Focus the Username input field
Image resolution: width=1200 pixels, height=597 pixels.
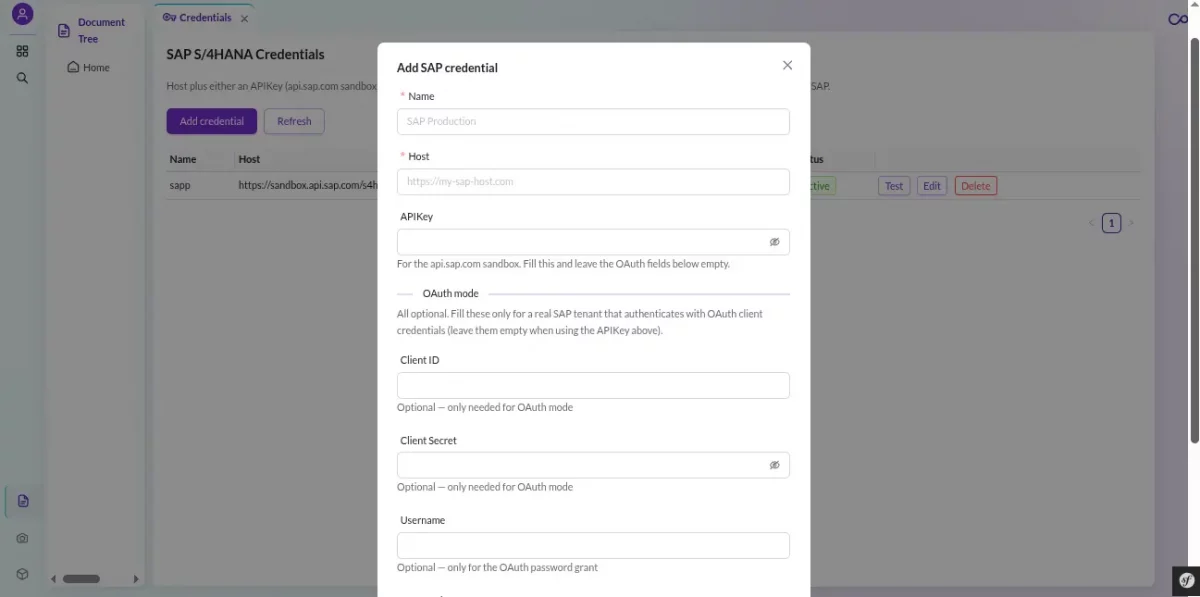[593, 545]
